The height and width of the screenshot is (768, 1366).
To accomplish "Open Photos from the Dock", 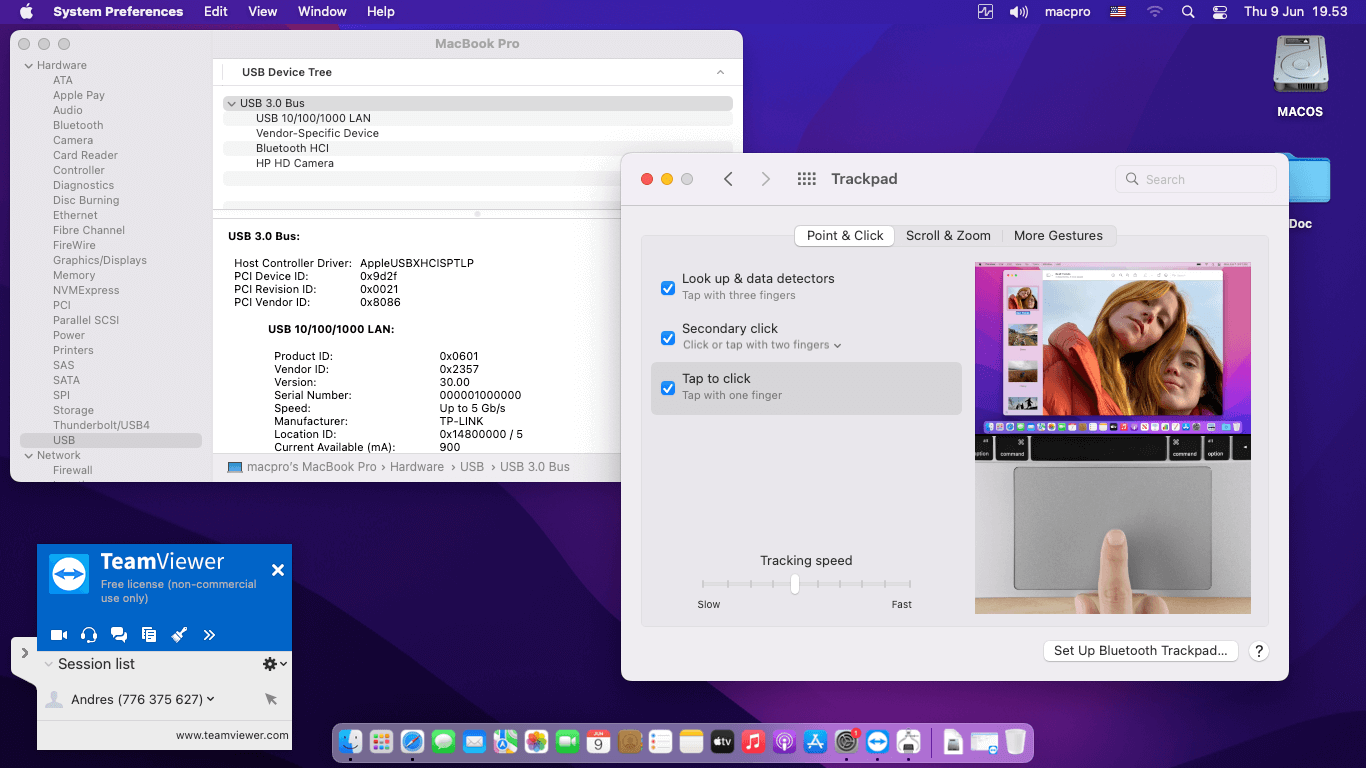I will (x=536, y=741).
